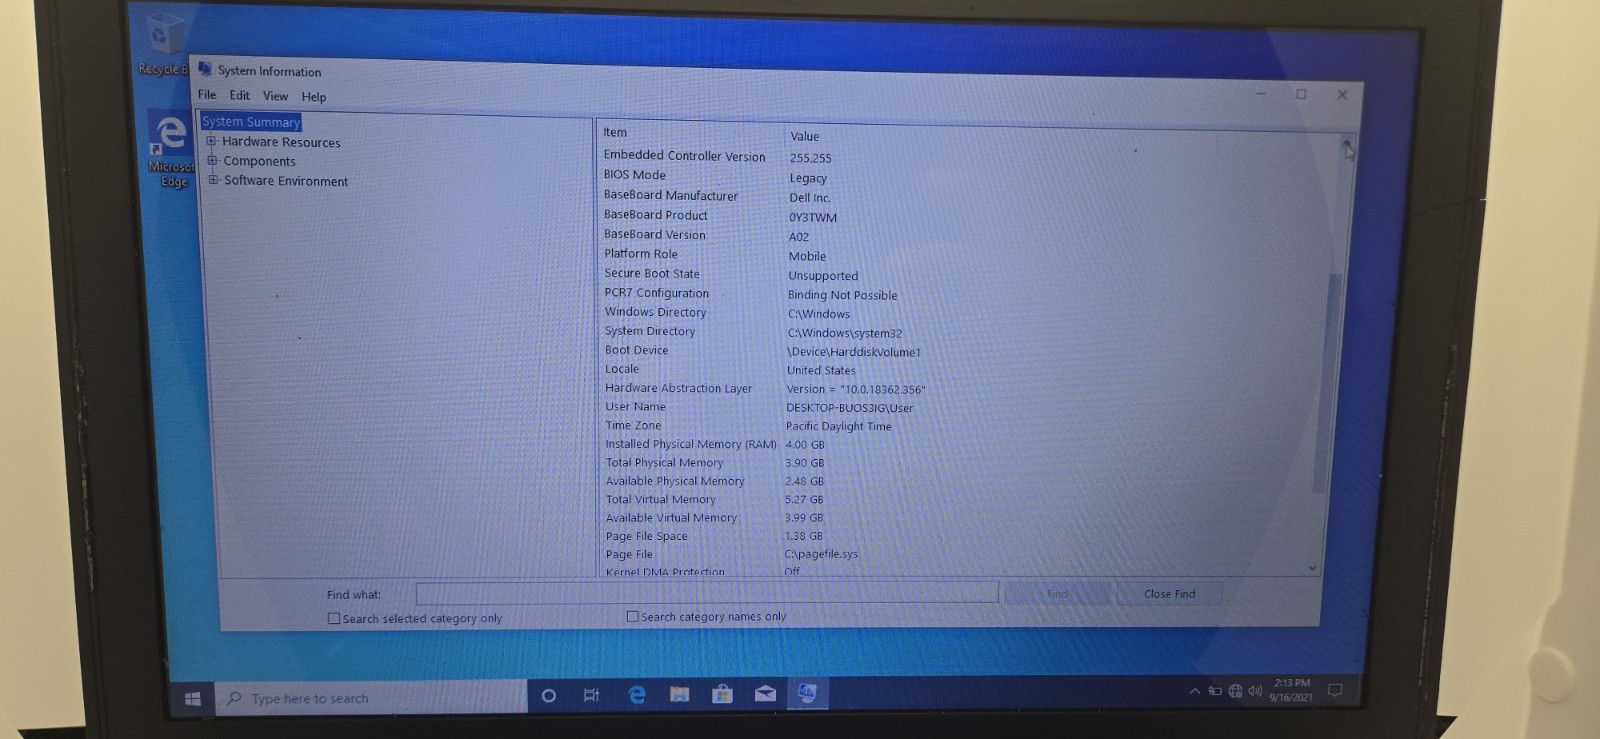Viewport: 1600px width, 739px height.
Task: Expand the Components node
Action: (x=212, y=160)
